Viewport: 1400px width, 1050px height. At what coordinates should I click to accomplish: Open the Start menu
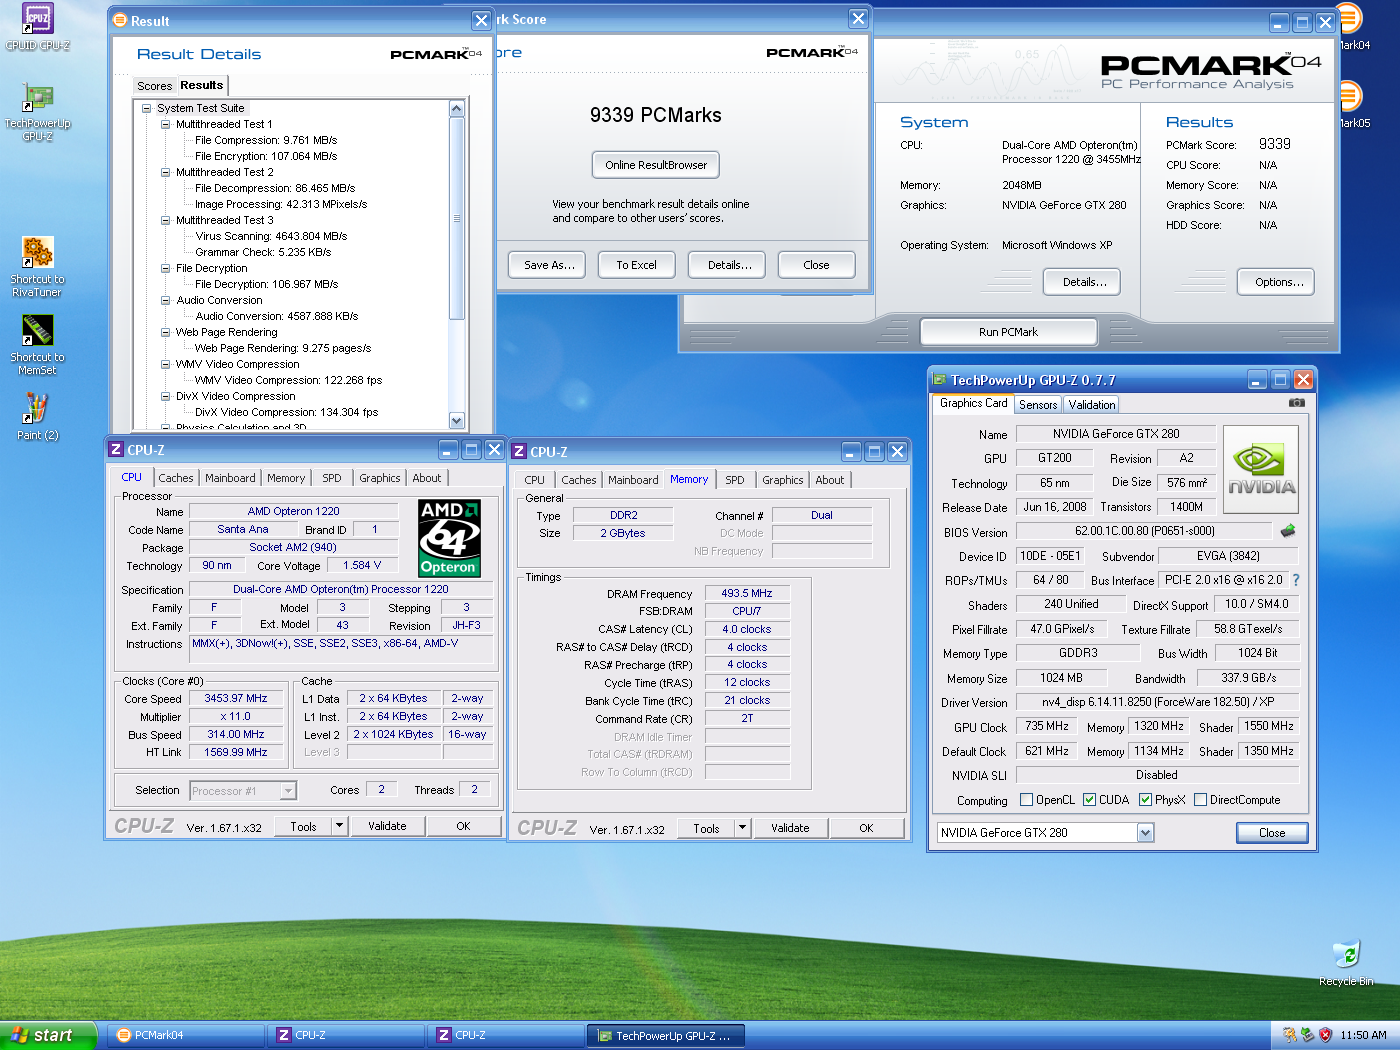pyautogui.click(x=48, y=1035)
